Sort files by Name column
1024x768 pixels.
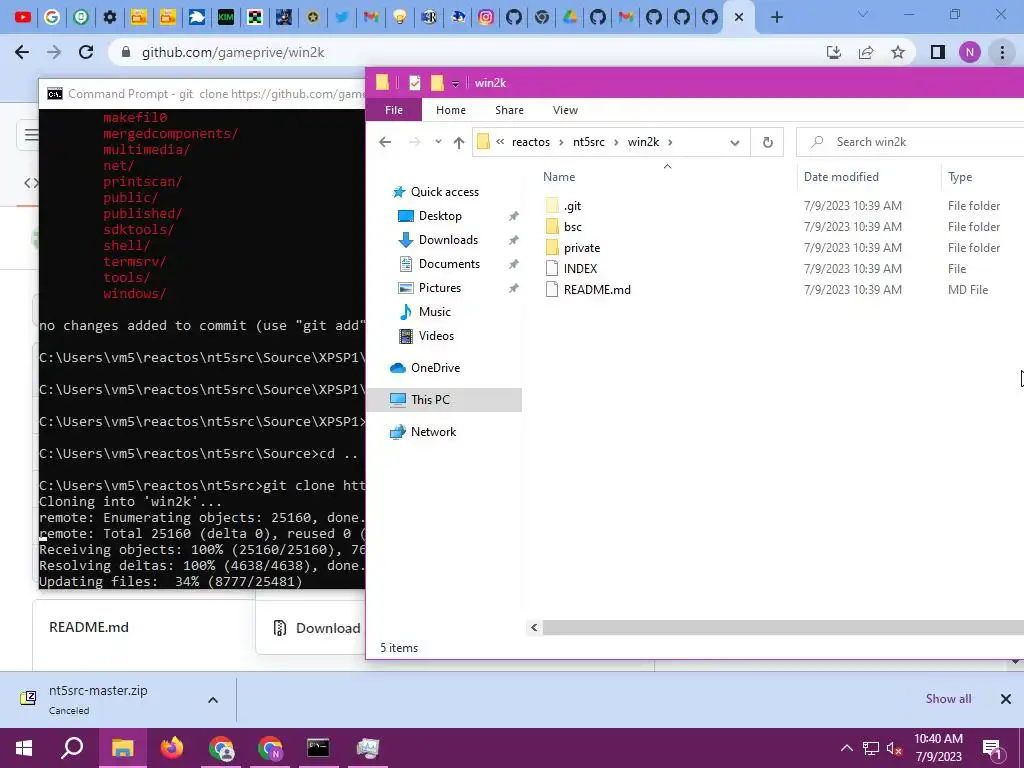click(559, 176)
